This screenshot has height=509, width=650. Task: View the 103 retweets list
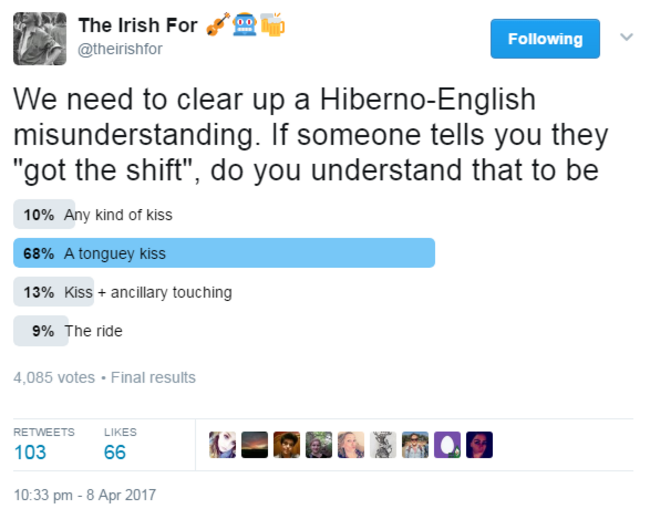tap(44, 444)
